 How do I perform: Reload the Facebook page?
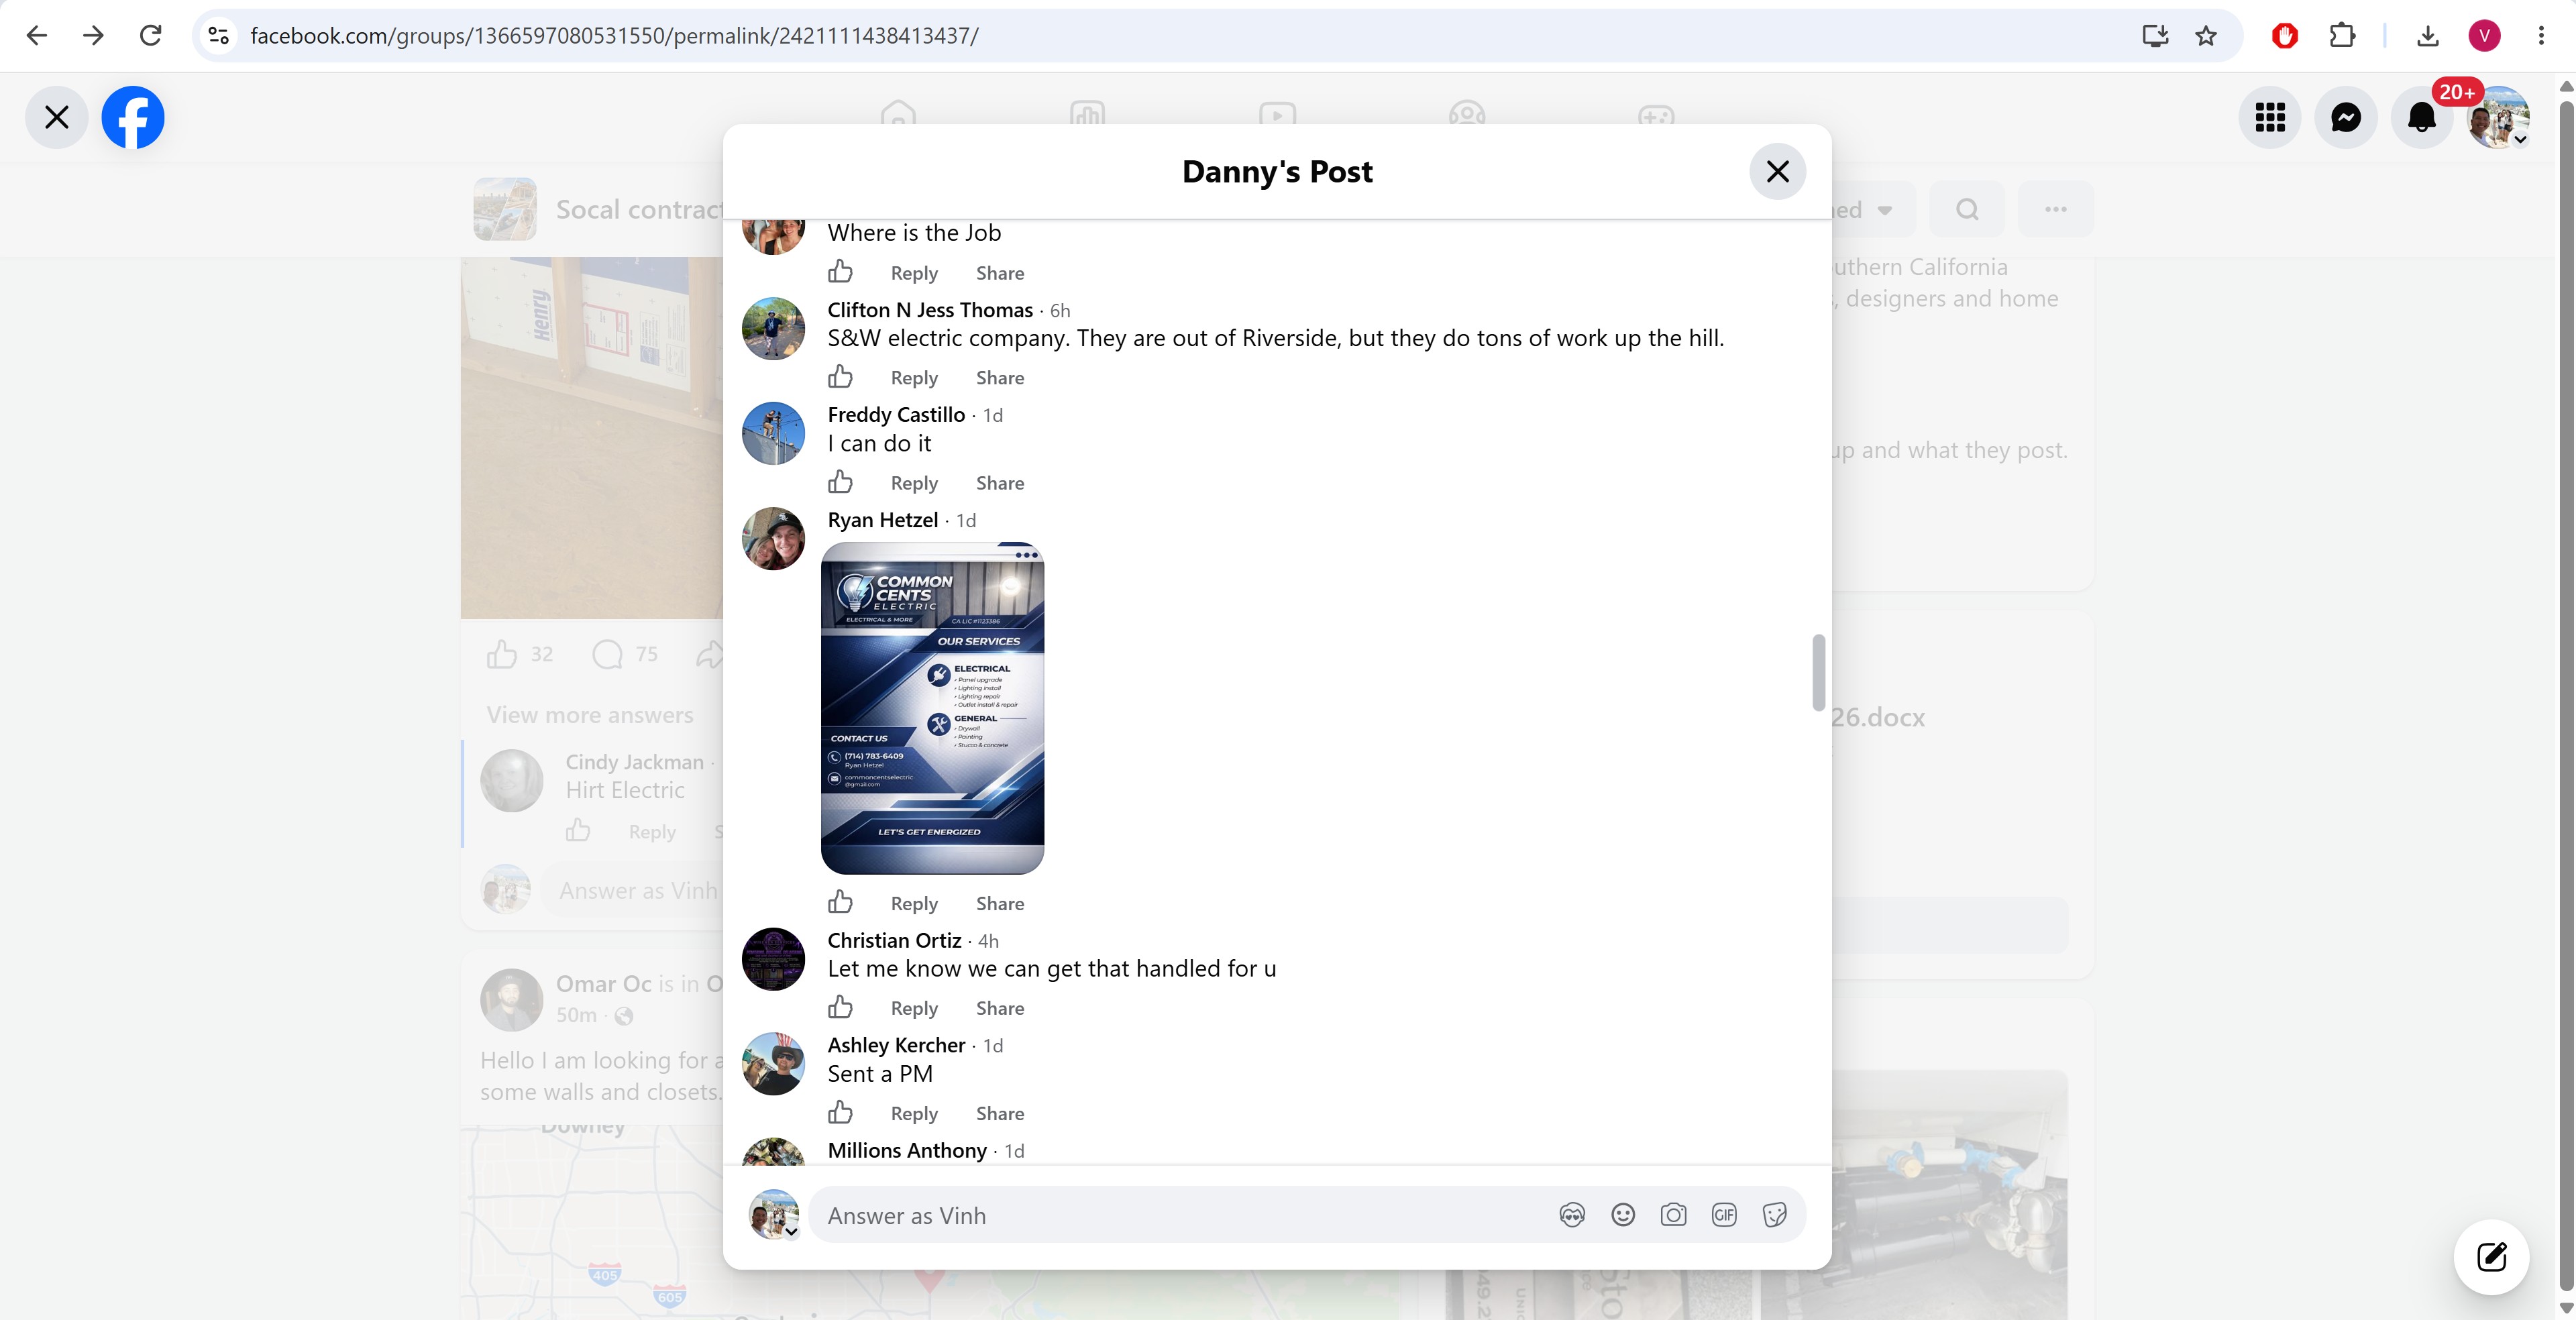(150, 36)
